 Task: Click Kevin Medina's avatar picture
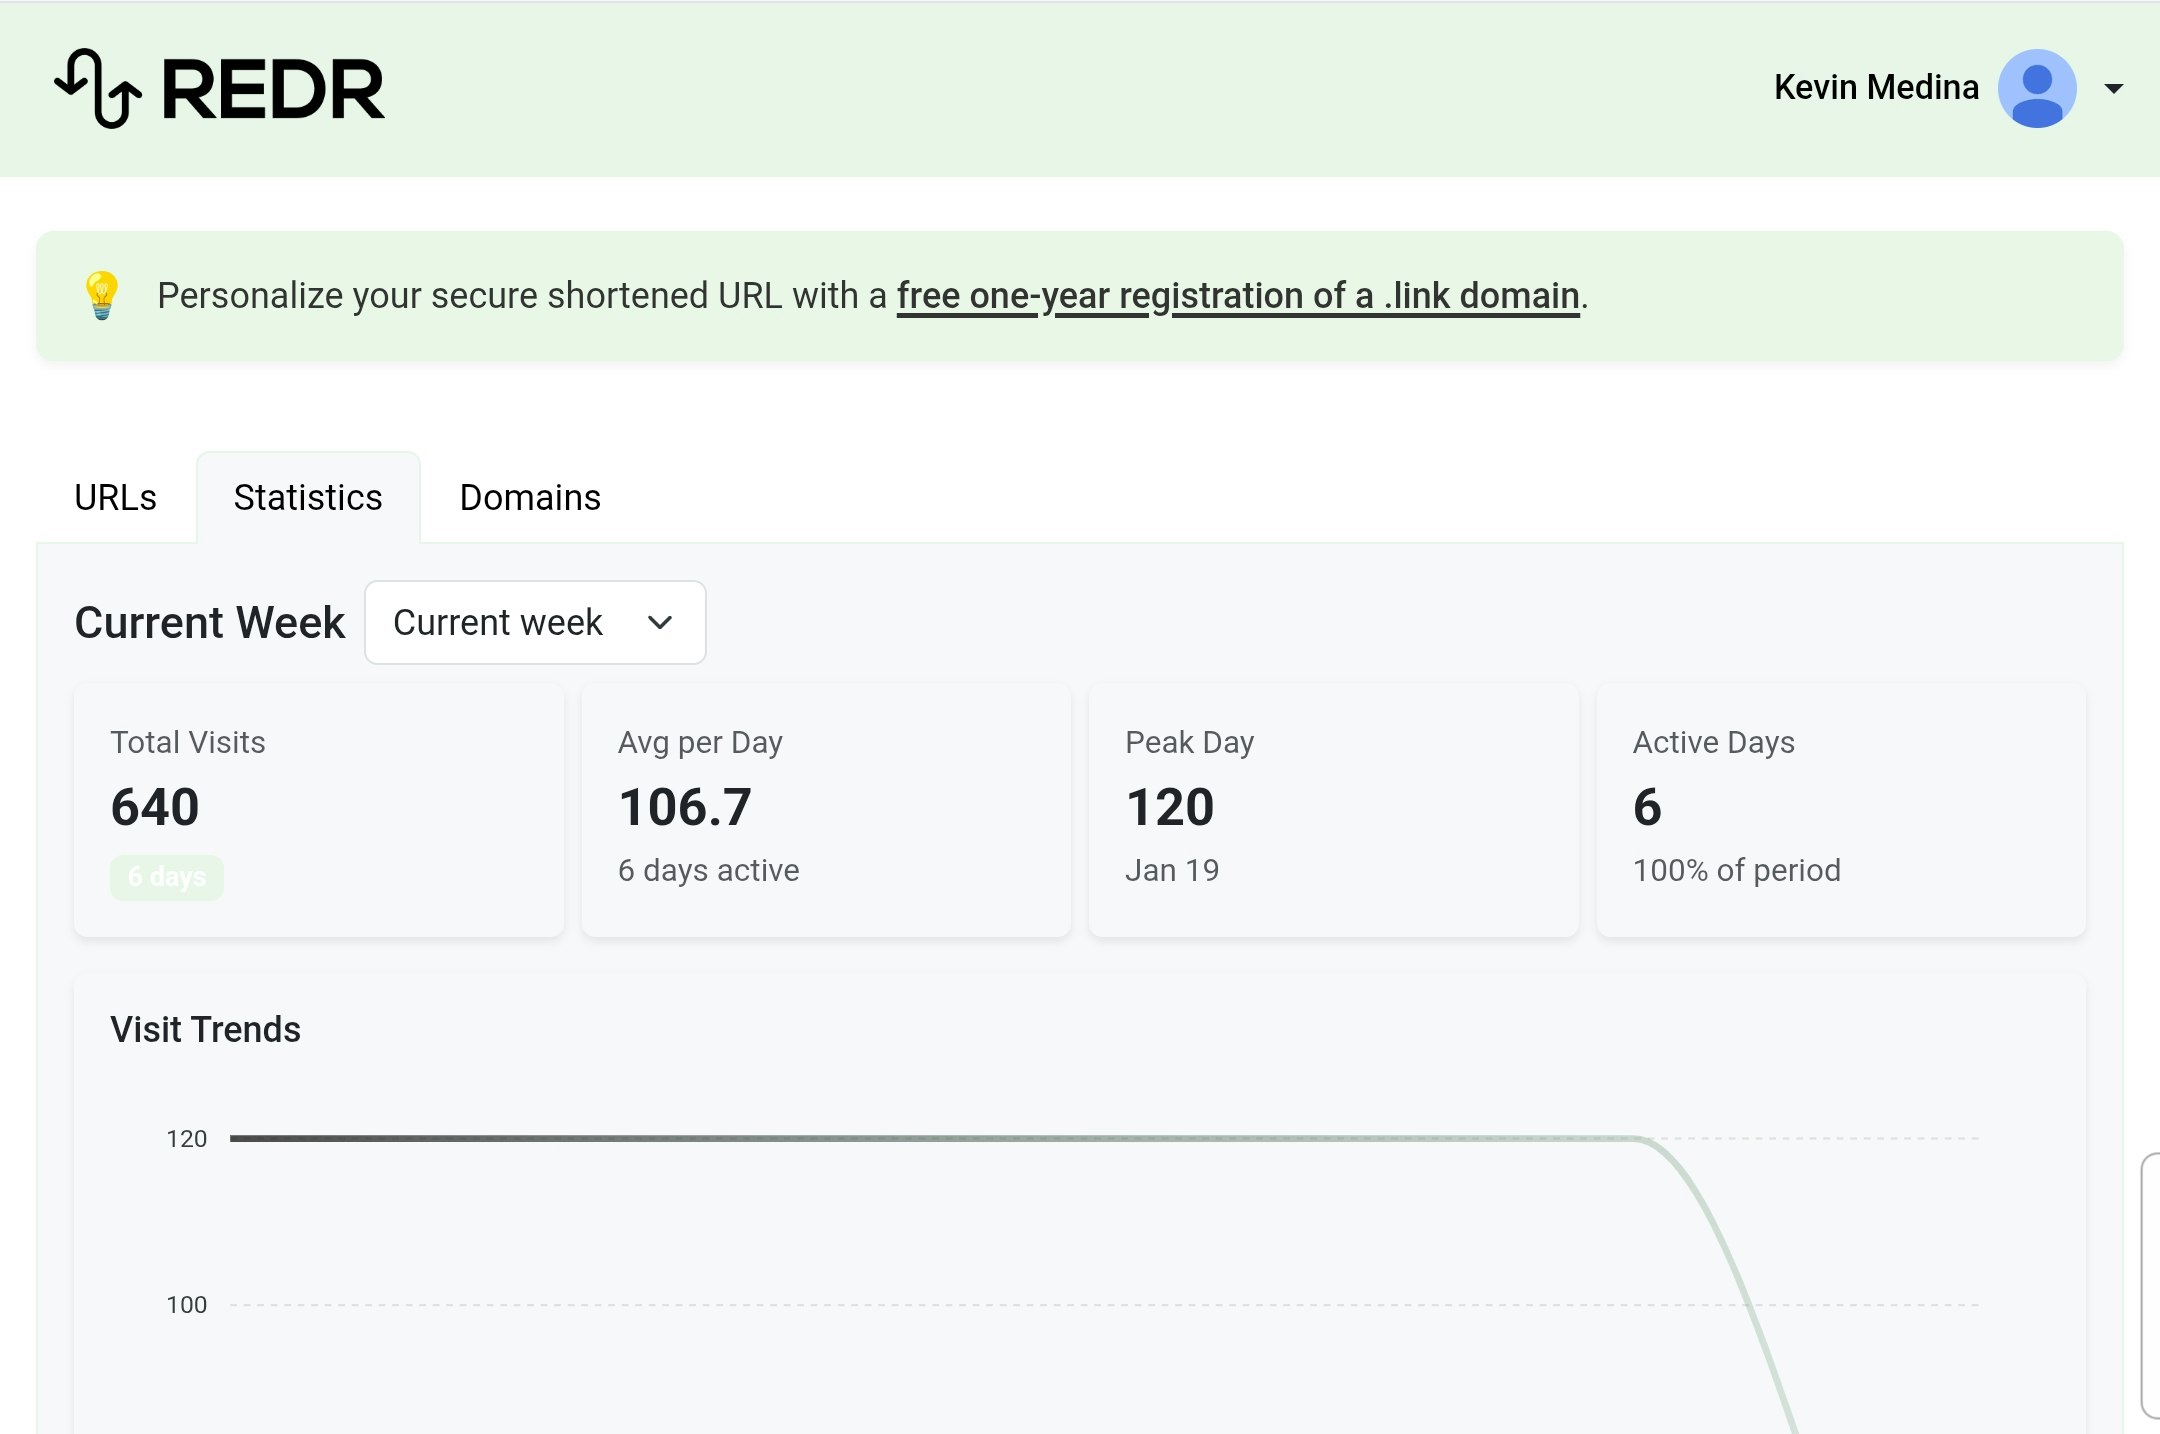coord(2037,88)
